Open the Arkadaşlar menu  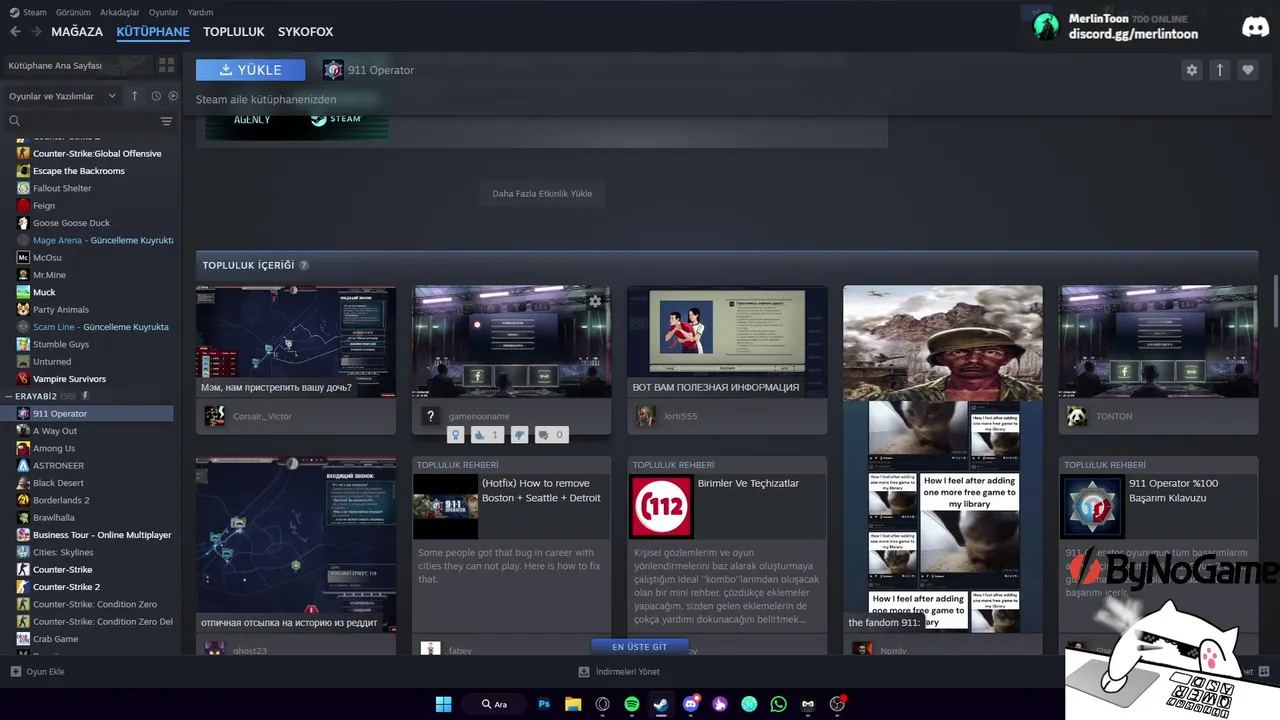pyautogui.click(x=120, y=12)
